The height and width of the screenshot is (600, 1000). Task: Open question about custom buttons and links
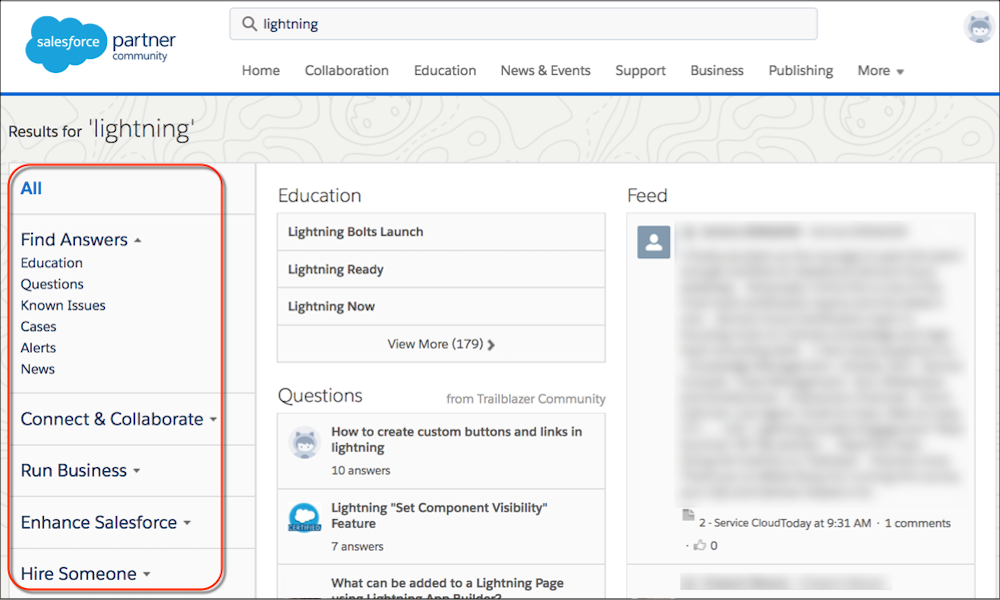click(x=457, y=440)
